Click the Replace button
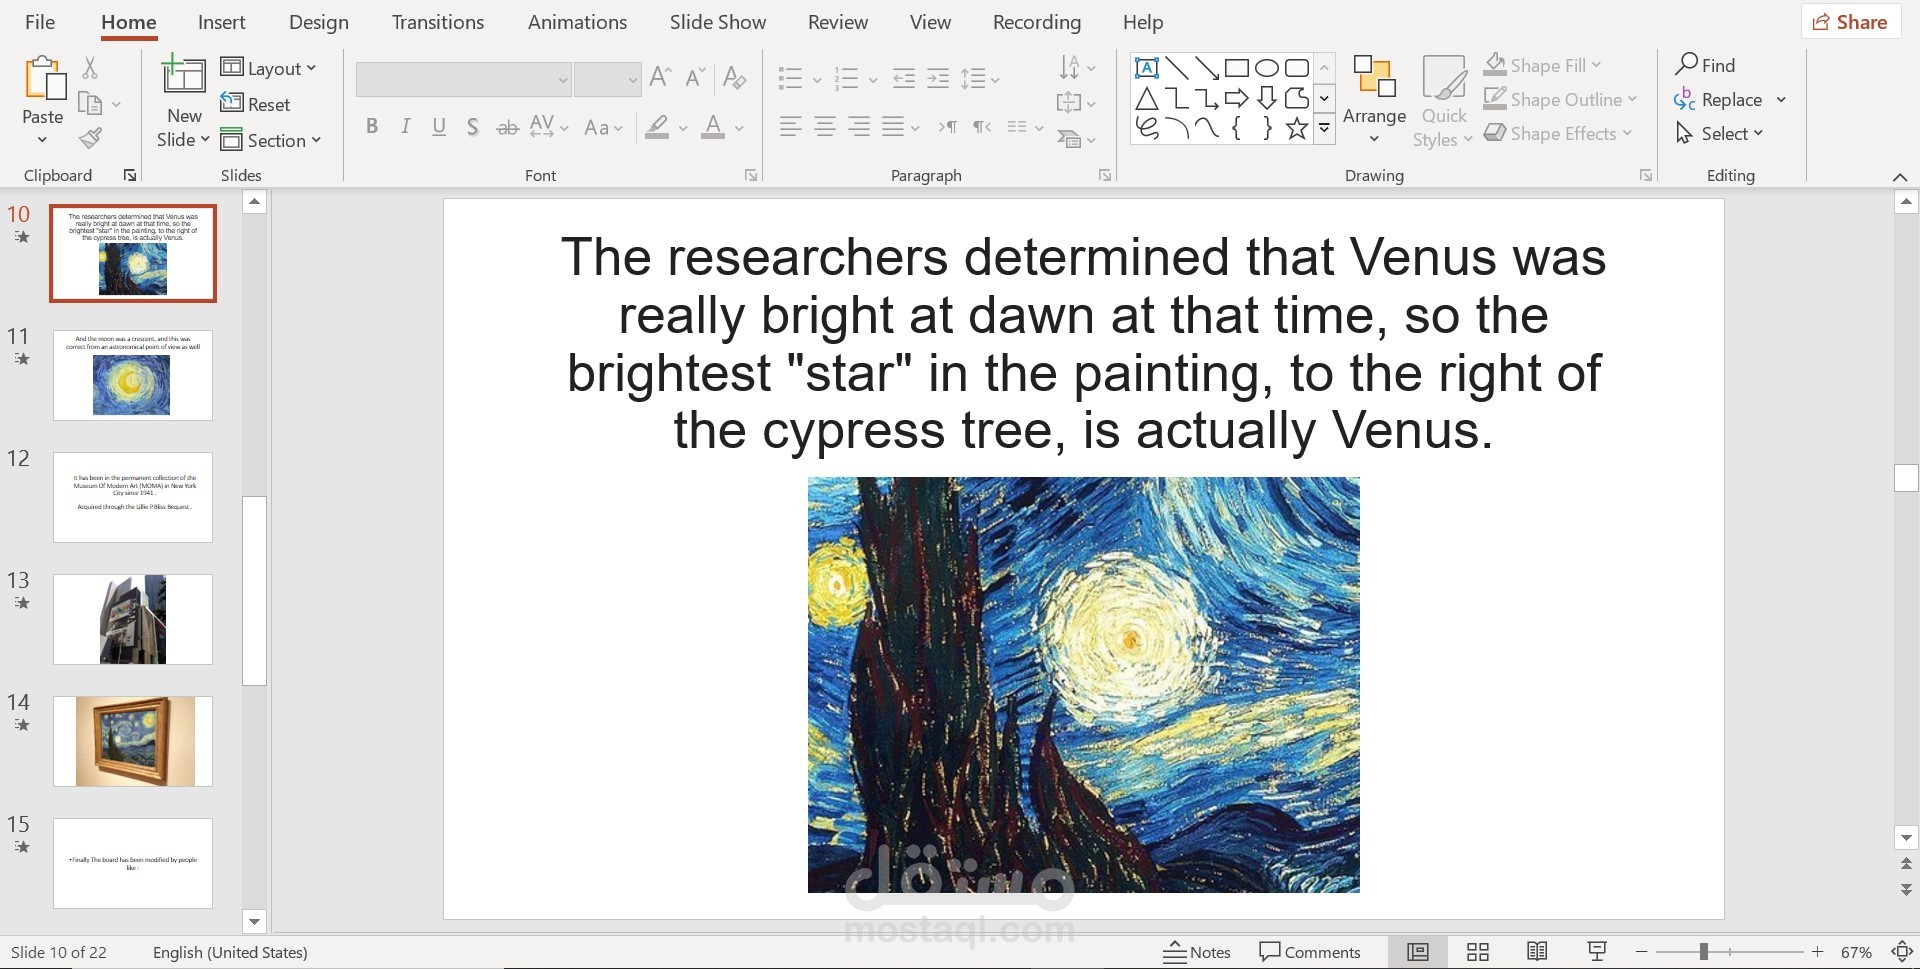 coord(1730,99)
